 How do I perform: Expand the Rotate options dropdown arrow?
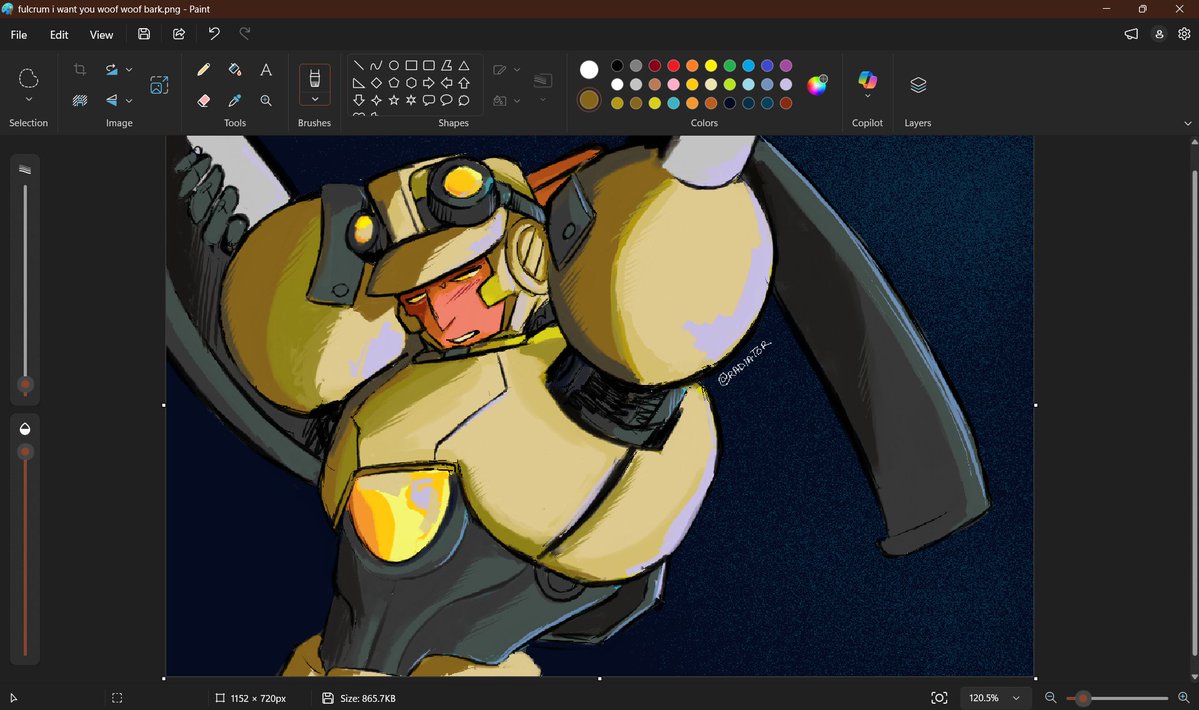(128, 70)
